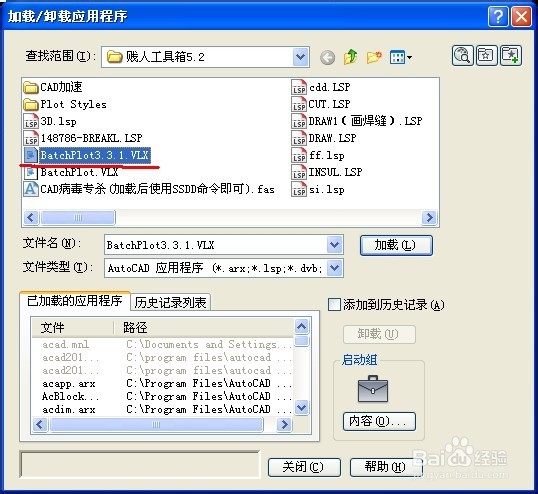The image size is (538, 494).
Task: Select acapp.arx in loaded applications list
Action: pyautogui.click(x=69, y=384)
